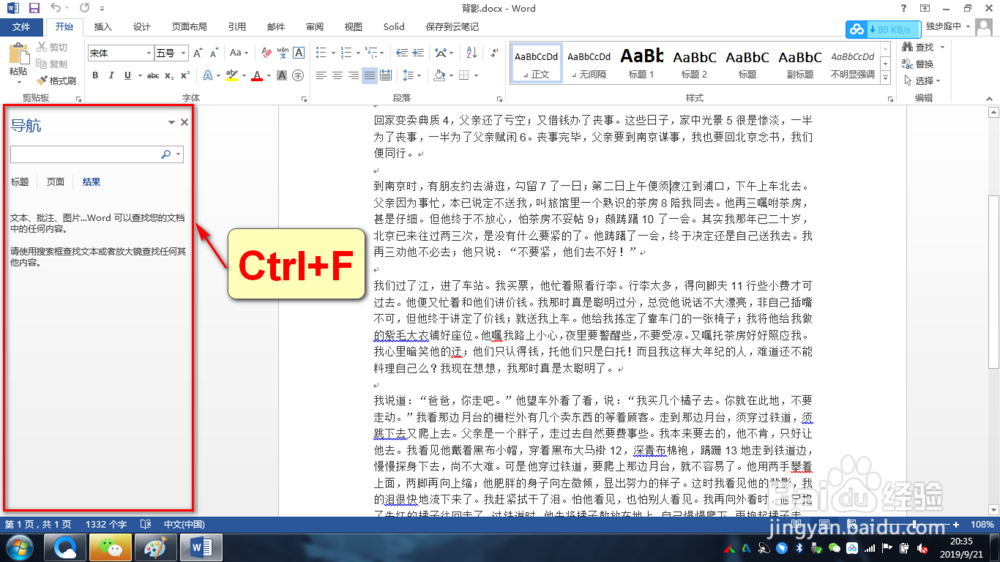The width and height of the screenshot is (1000, 562).
Task: Apply the 副标题 subtitle style
Action: pyautogui.click(x=800, y=63)
